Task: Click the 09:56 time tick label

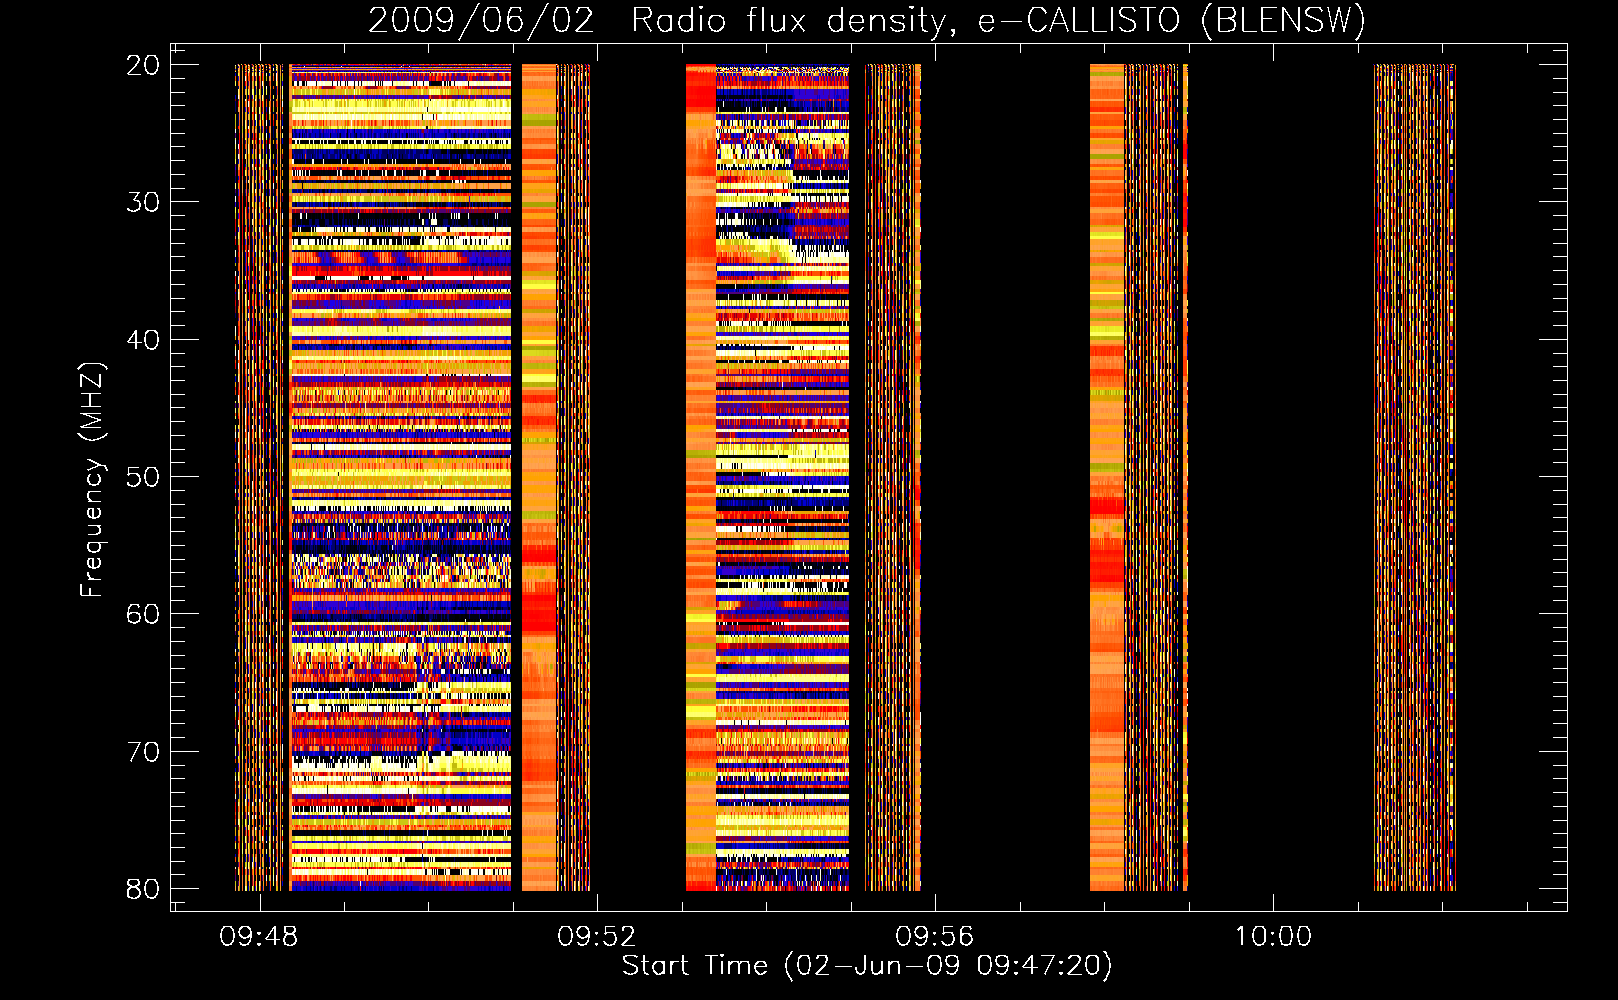Action: (935, 937)
